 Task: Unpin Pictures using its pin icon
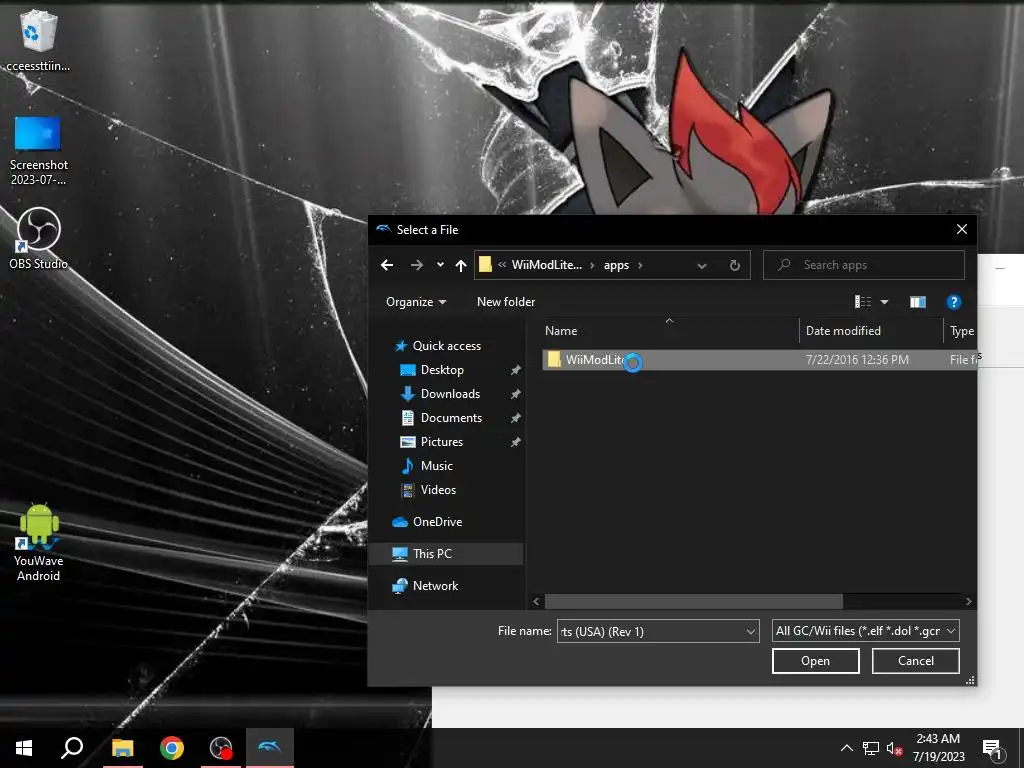(515, 442)
